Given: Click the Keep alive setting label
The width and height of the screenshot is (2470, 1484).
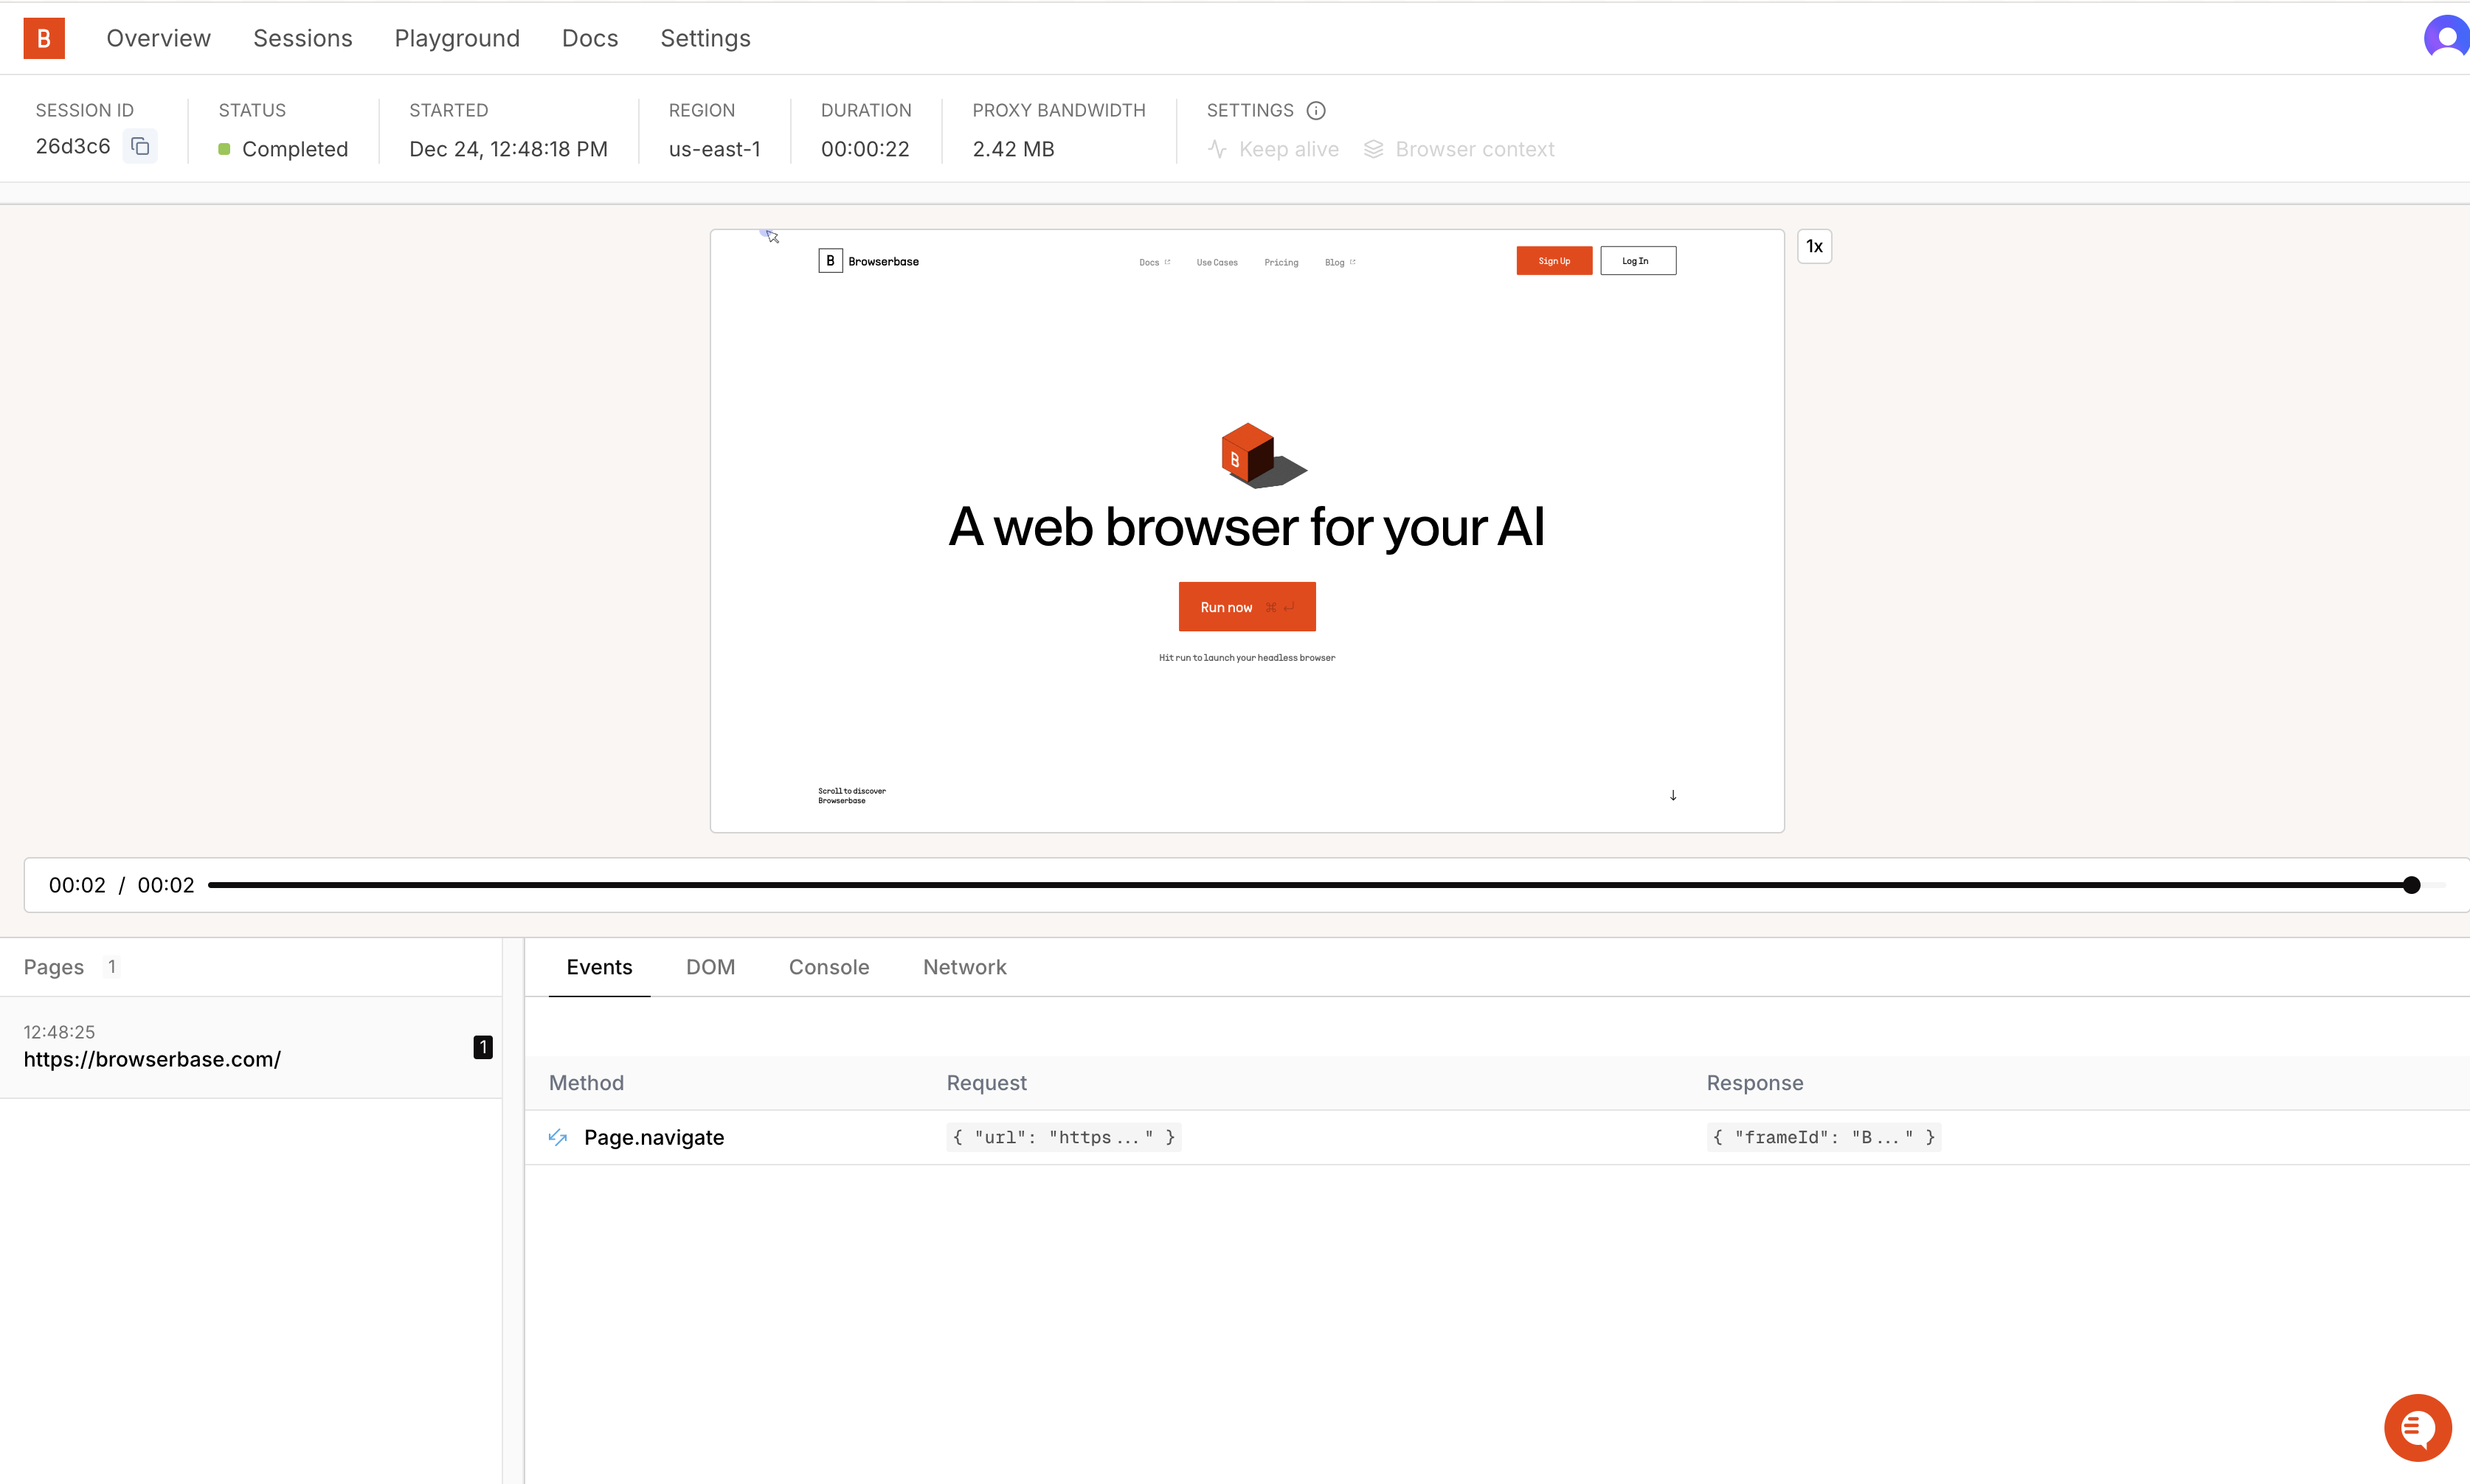Looking at the screenshot, I should 1288,149.
